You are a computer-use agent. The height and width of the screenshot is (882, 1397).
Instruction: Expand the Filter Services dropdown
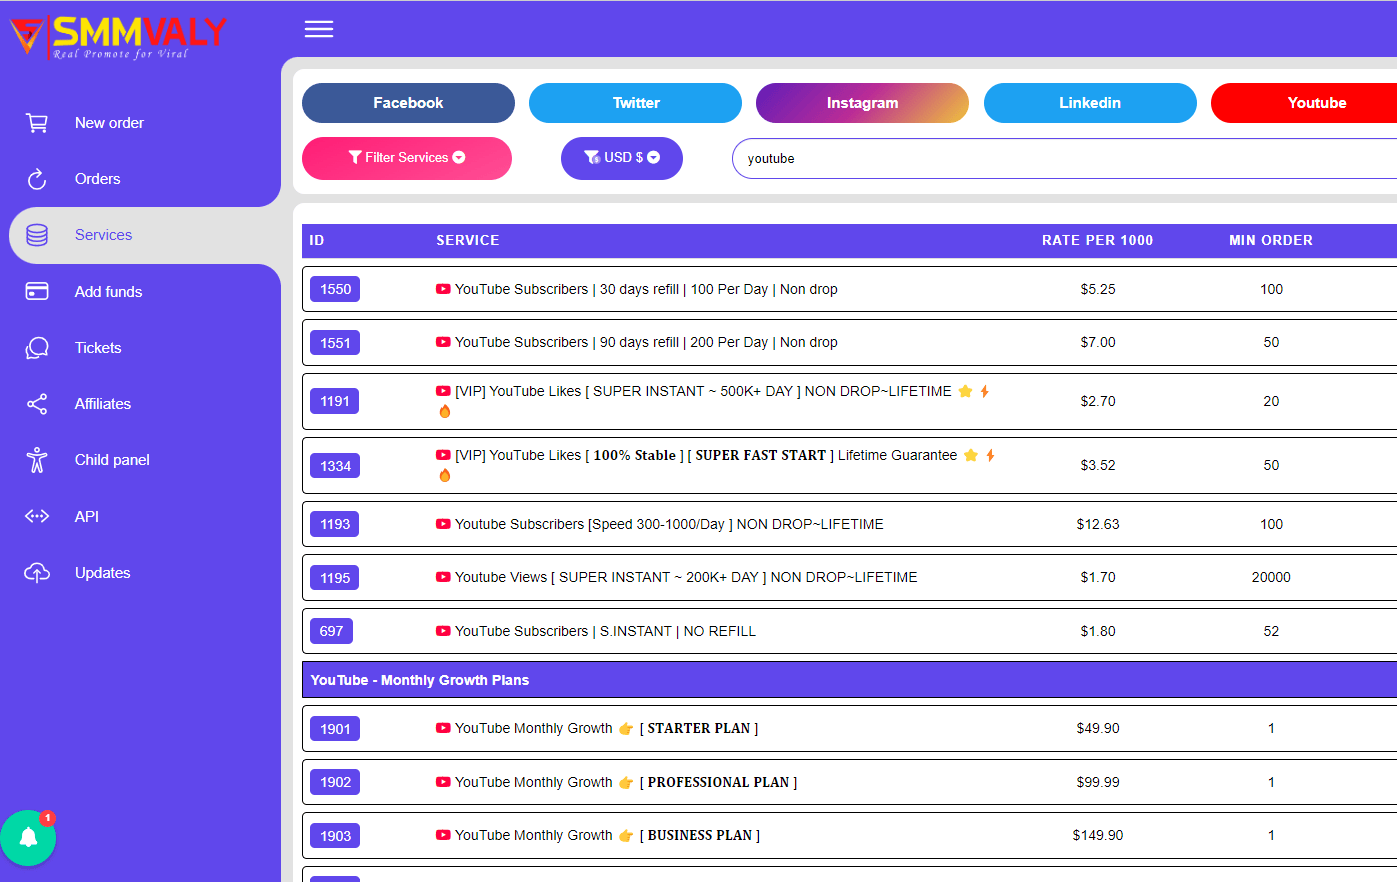pyautogui.click(x=406, y=158)
